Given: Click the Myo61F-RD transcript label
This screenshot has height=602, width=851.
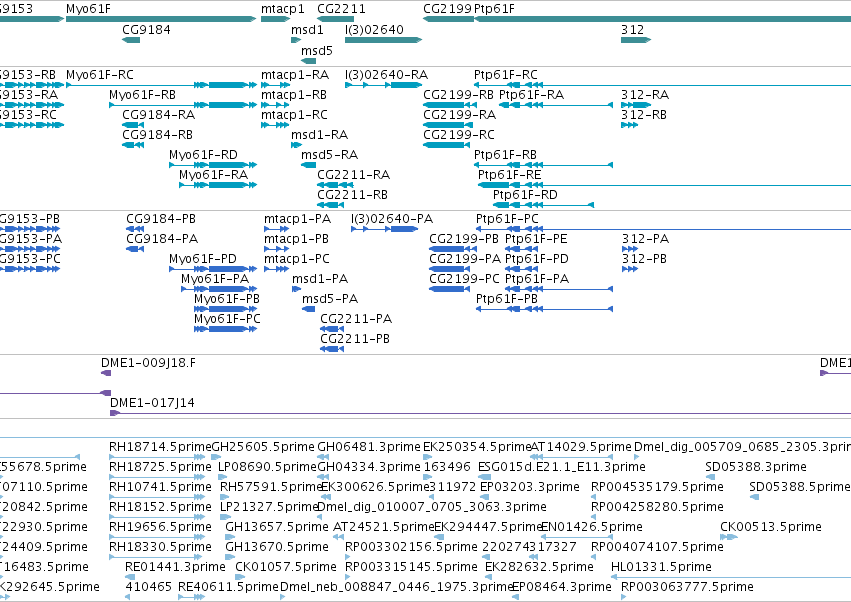Looking at the screenshot, I should [204, 155].
